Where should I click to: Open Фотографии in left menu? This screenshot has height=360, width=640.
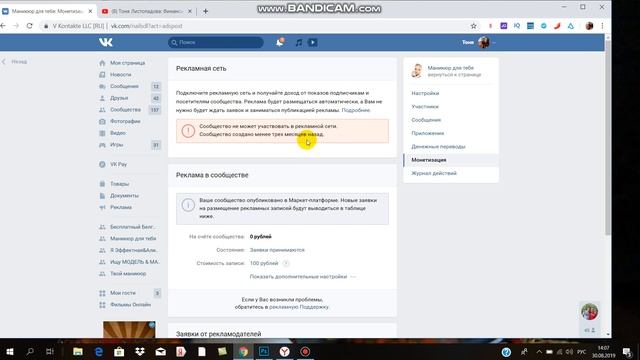click(125, 121)
